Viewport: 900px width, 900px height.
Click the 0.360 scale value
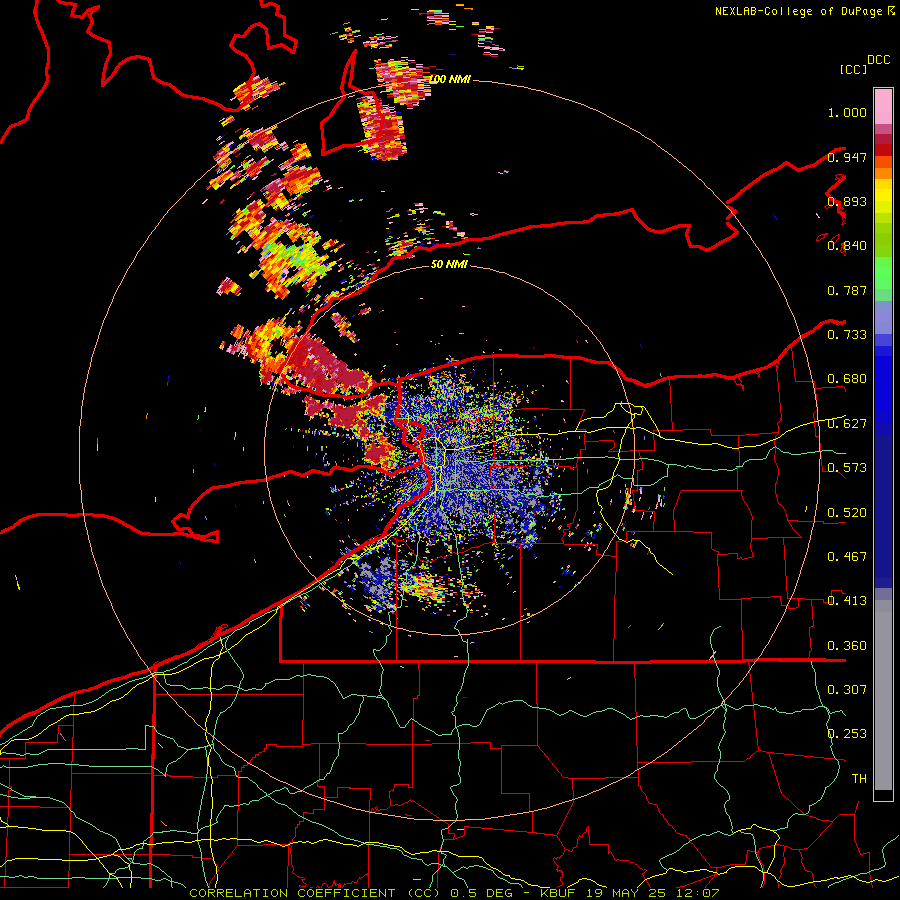(847, 646)
